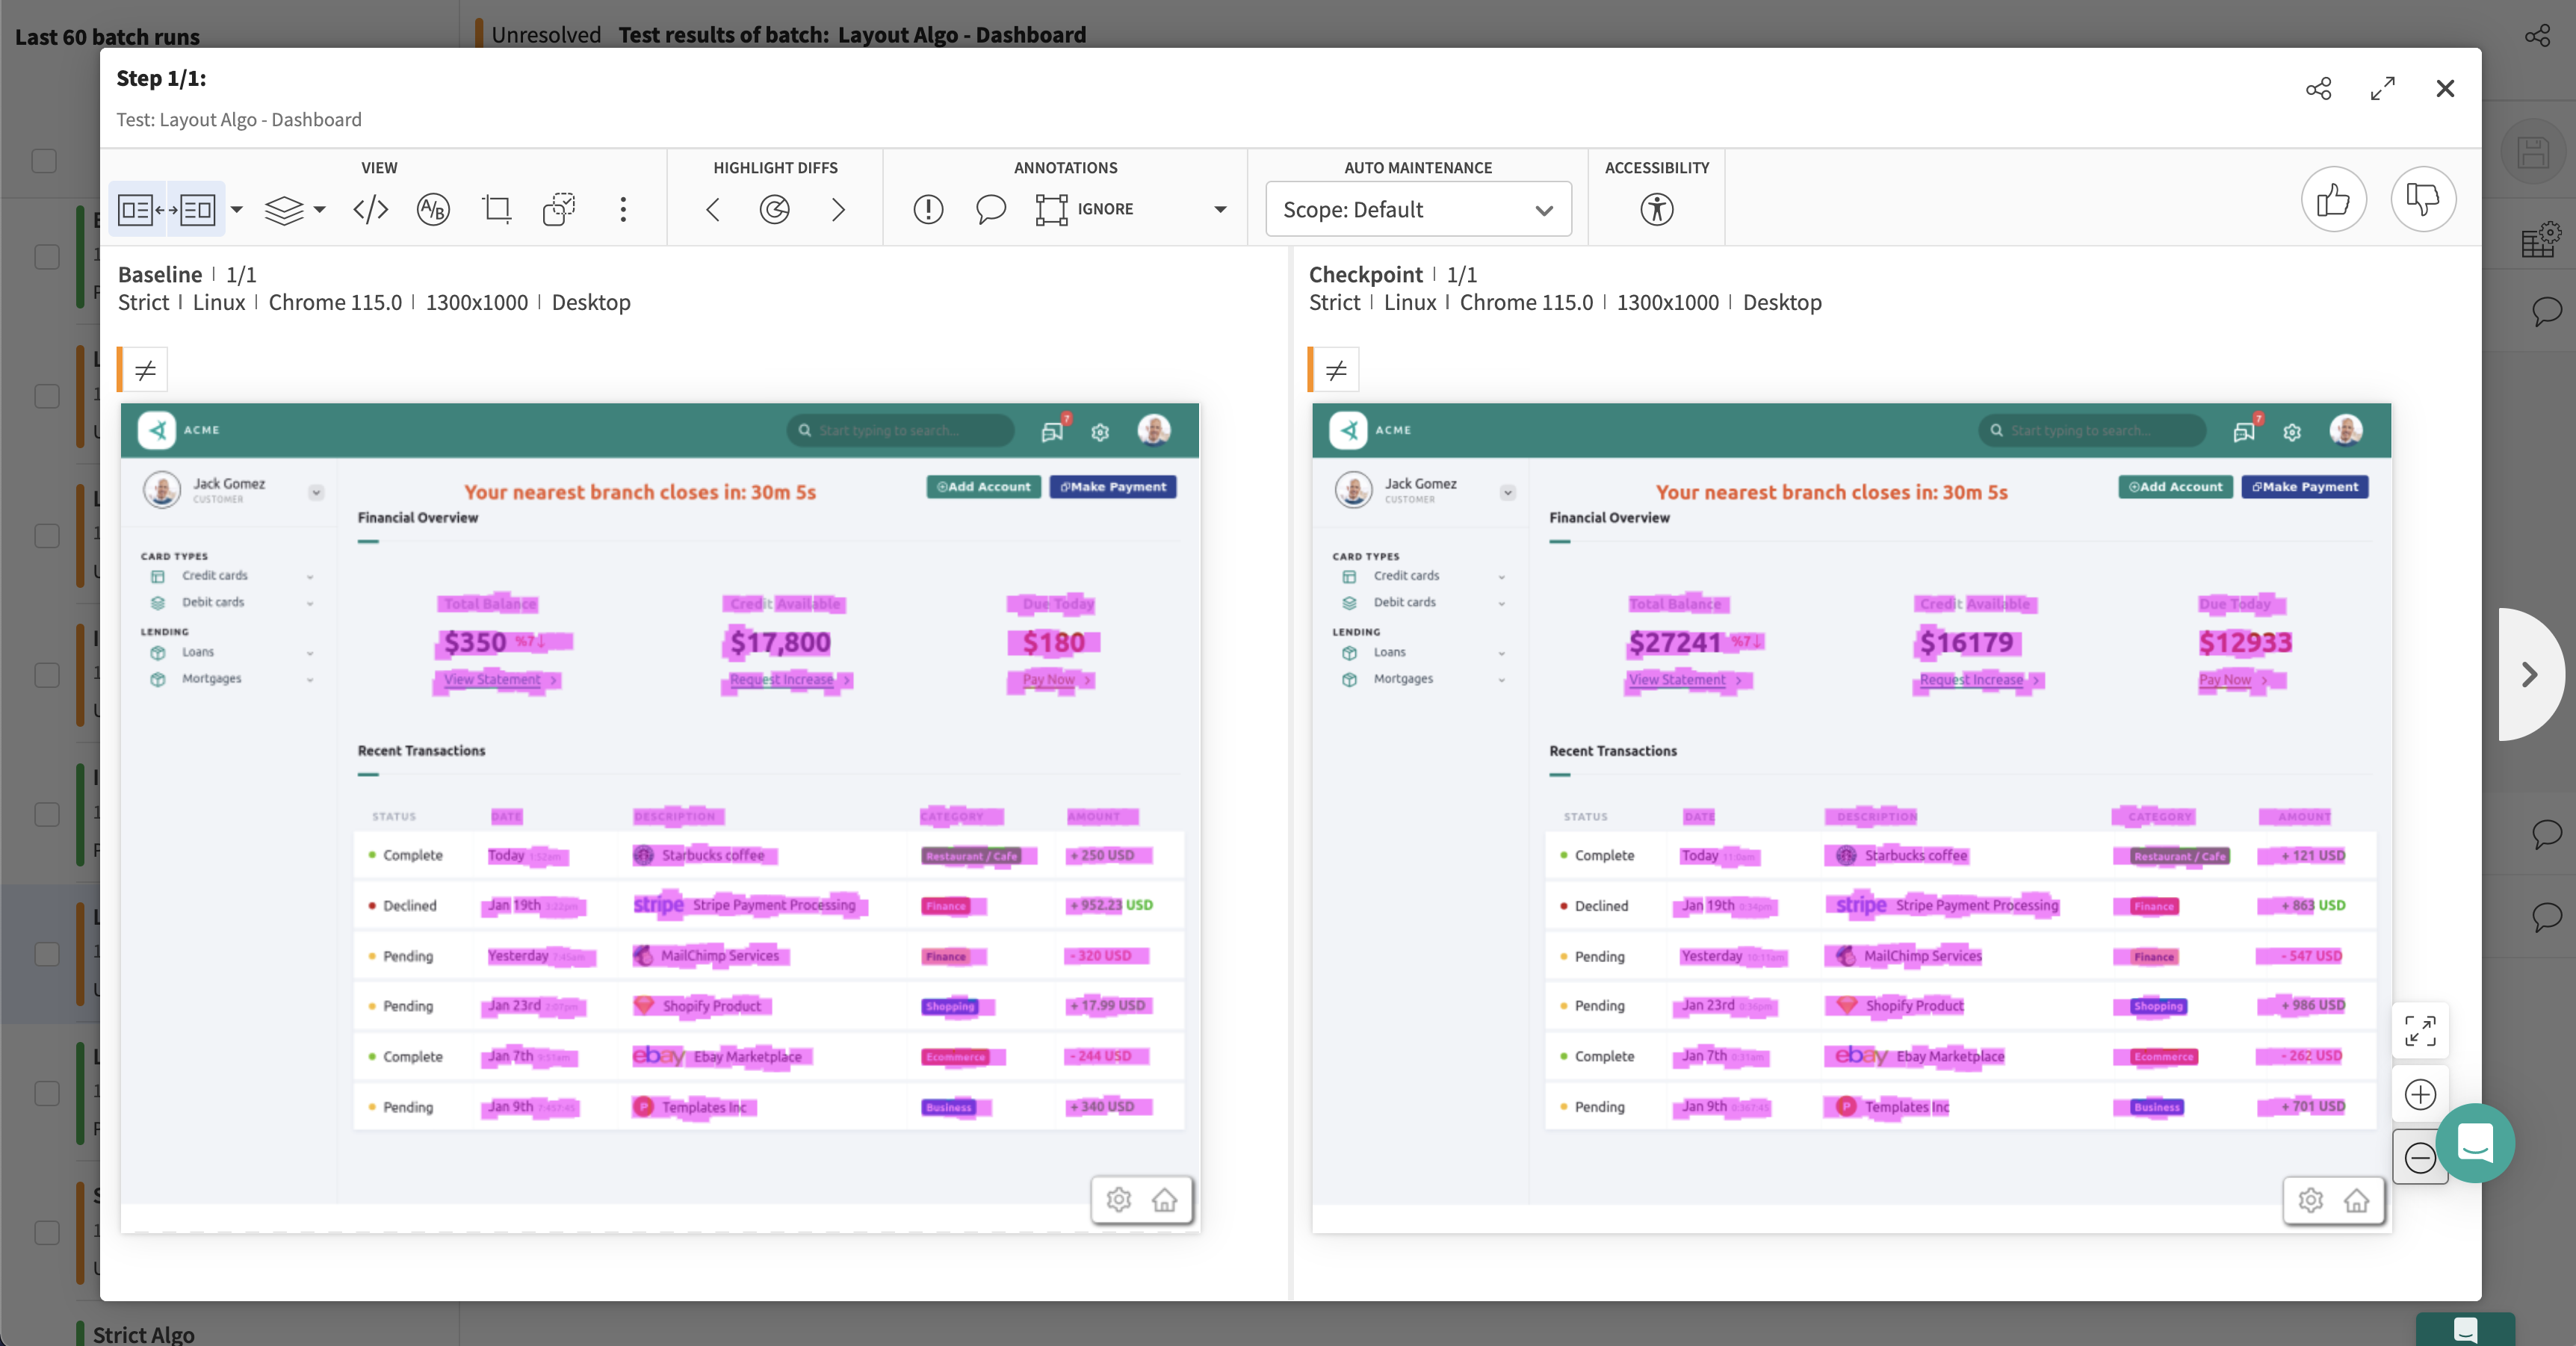Click the crop region tool icon

(x=496, y=209)
